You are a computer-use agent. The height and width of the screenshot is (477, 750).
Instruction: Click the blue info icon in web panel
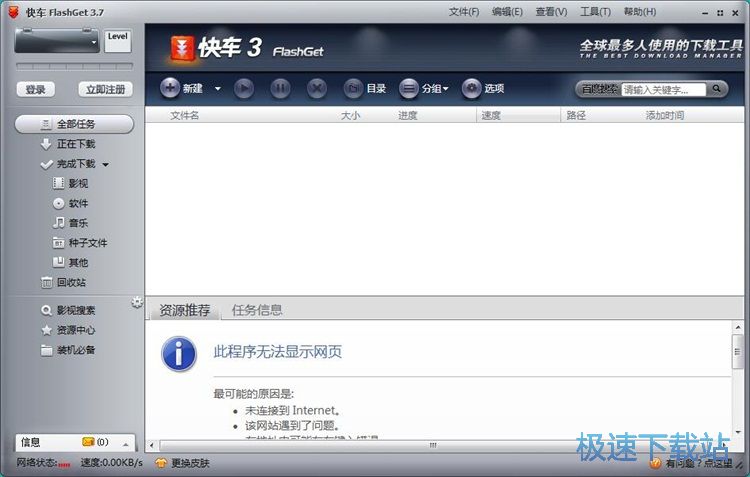(179, 355)
